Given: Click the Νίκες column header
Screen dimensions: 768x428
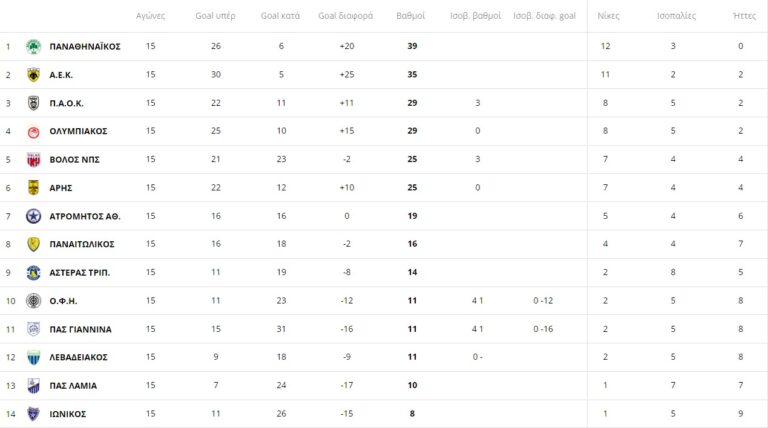Looking at the screenshot, I should tap(607, 17).
